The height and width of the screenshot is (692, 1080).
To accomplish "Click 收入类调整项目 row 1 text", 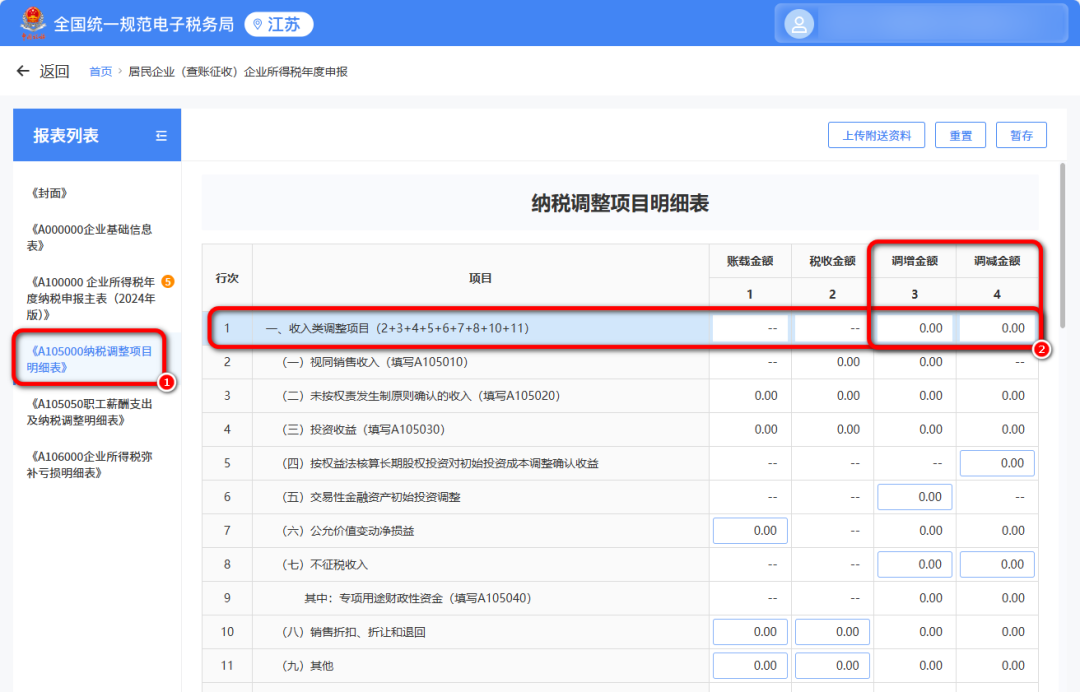I will click(397, 328).
